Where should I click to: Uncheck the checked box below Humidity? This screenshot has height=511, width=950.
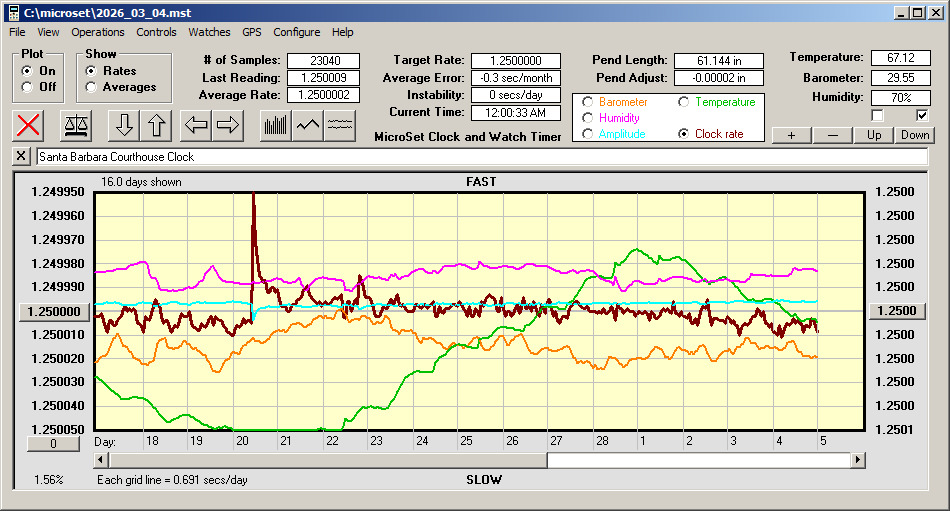pyautogui.click(x=922, y=115)
